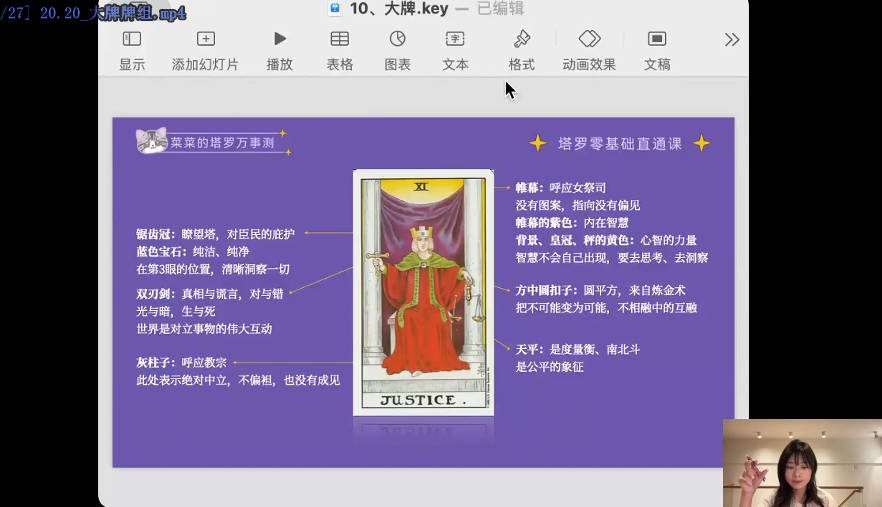Click the 天平 text block on slide

click(577, 358)
